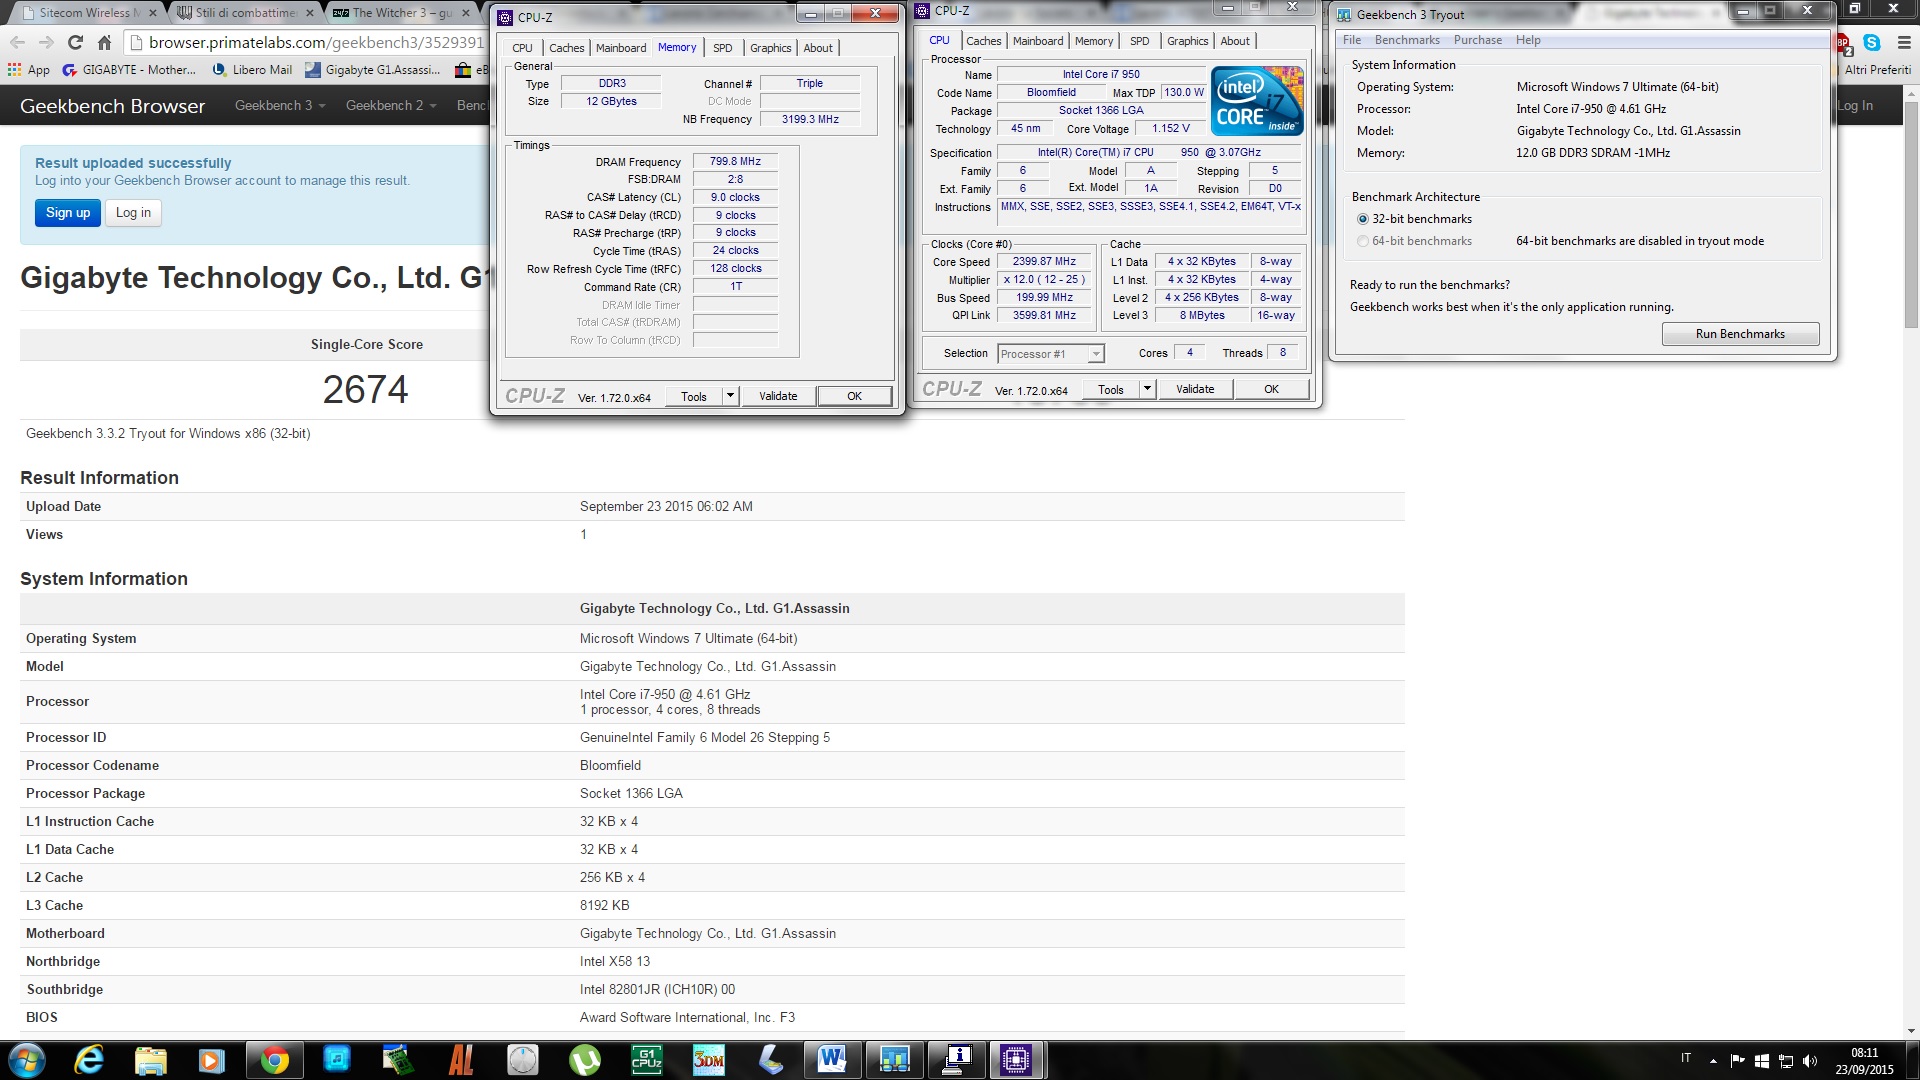The height and width of the screenshot is (1080, 1920).
Task: Click the Run Benchmarks button
Action: click(1740, 334)
